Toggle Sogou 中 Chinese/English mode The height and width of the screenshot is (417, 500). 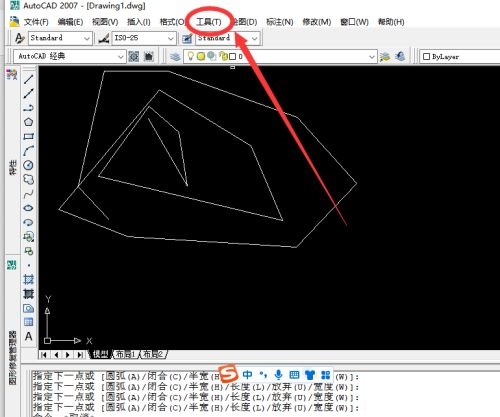click(247, 375)
